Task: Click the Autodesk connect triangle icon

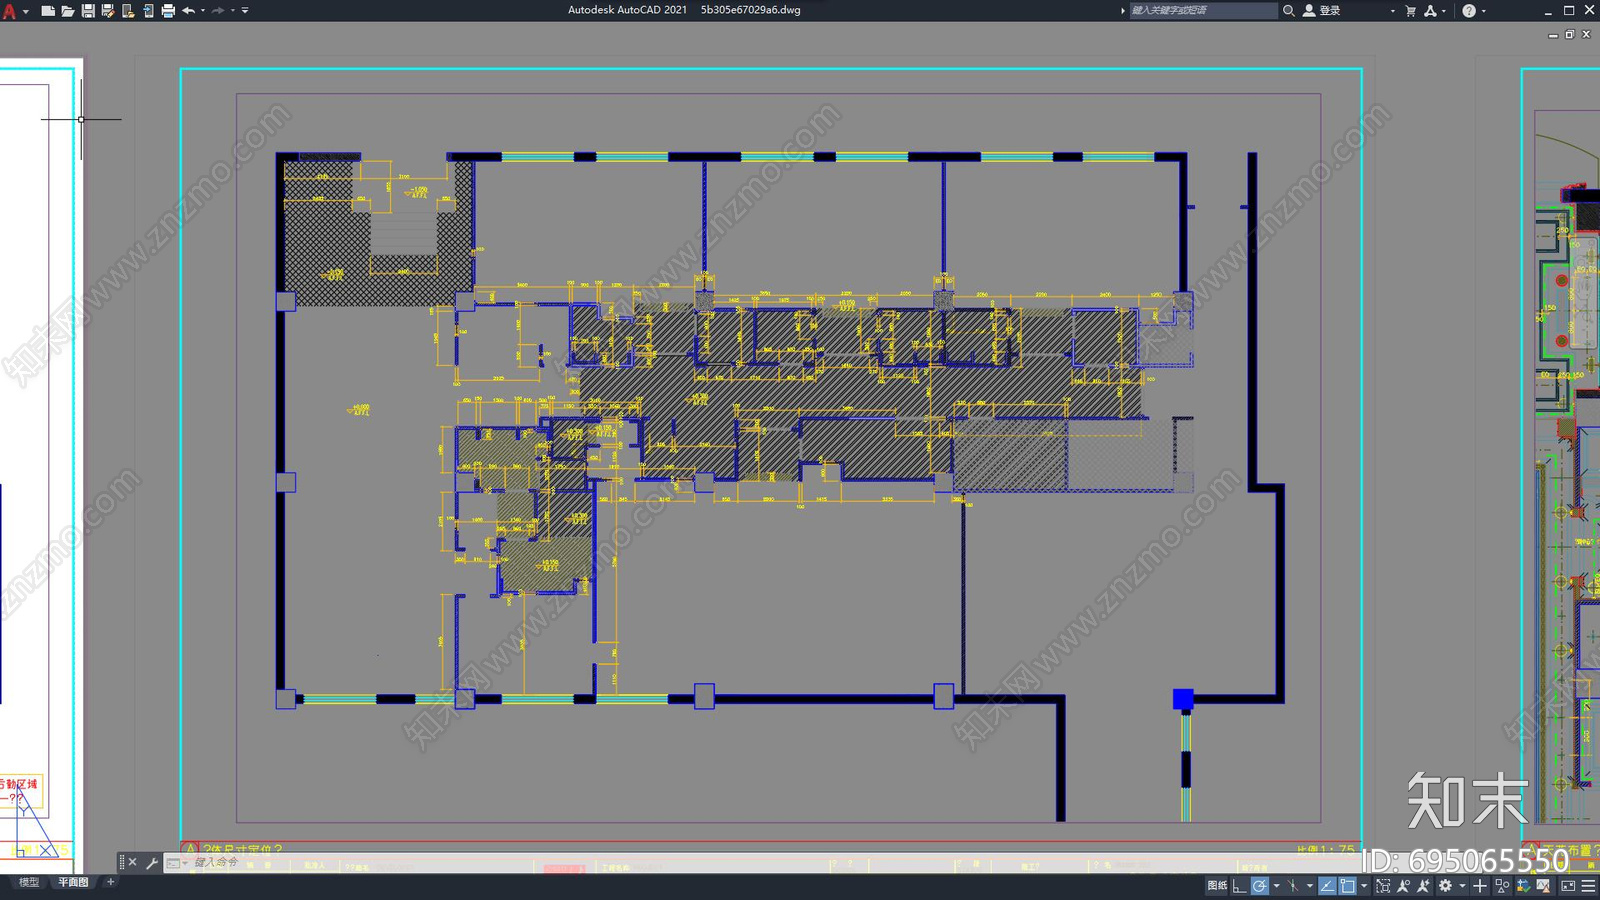Action: pyautogui.click(x=1431, y=10)
